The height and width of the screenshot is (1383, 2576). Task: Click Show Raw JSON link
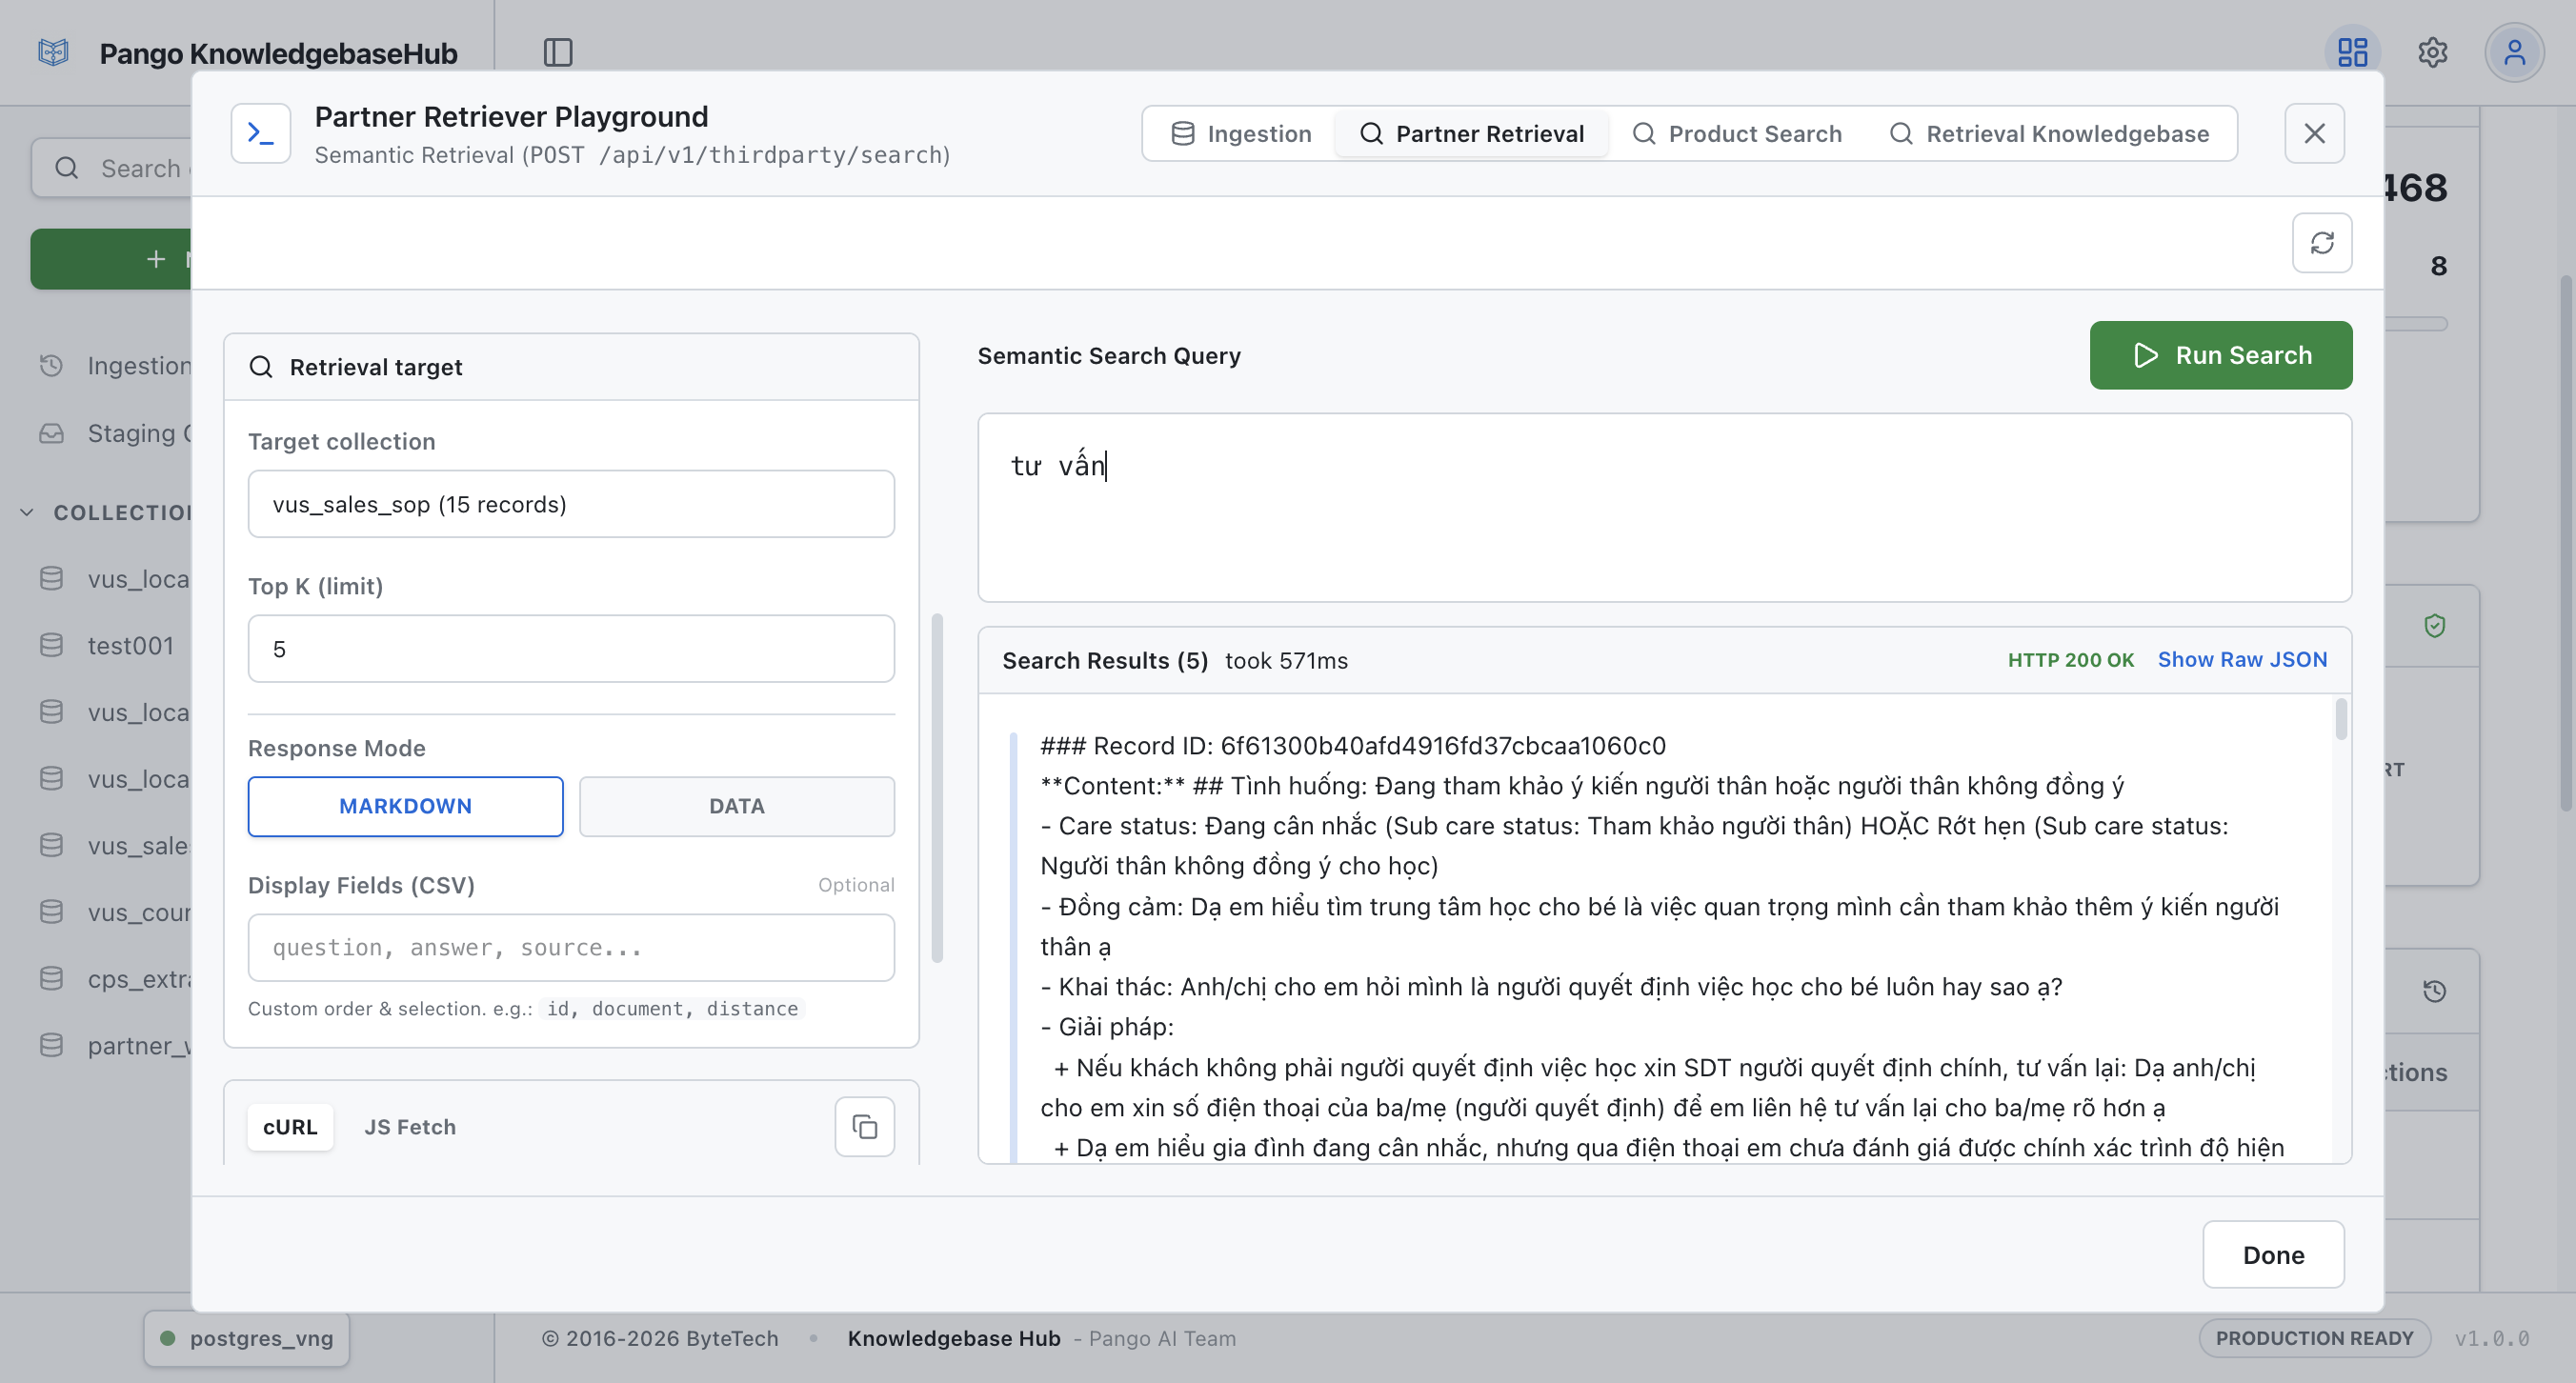2242,660
